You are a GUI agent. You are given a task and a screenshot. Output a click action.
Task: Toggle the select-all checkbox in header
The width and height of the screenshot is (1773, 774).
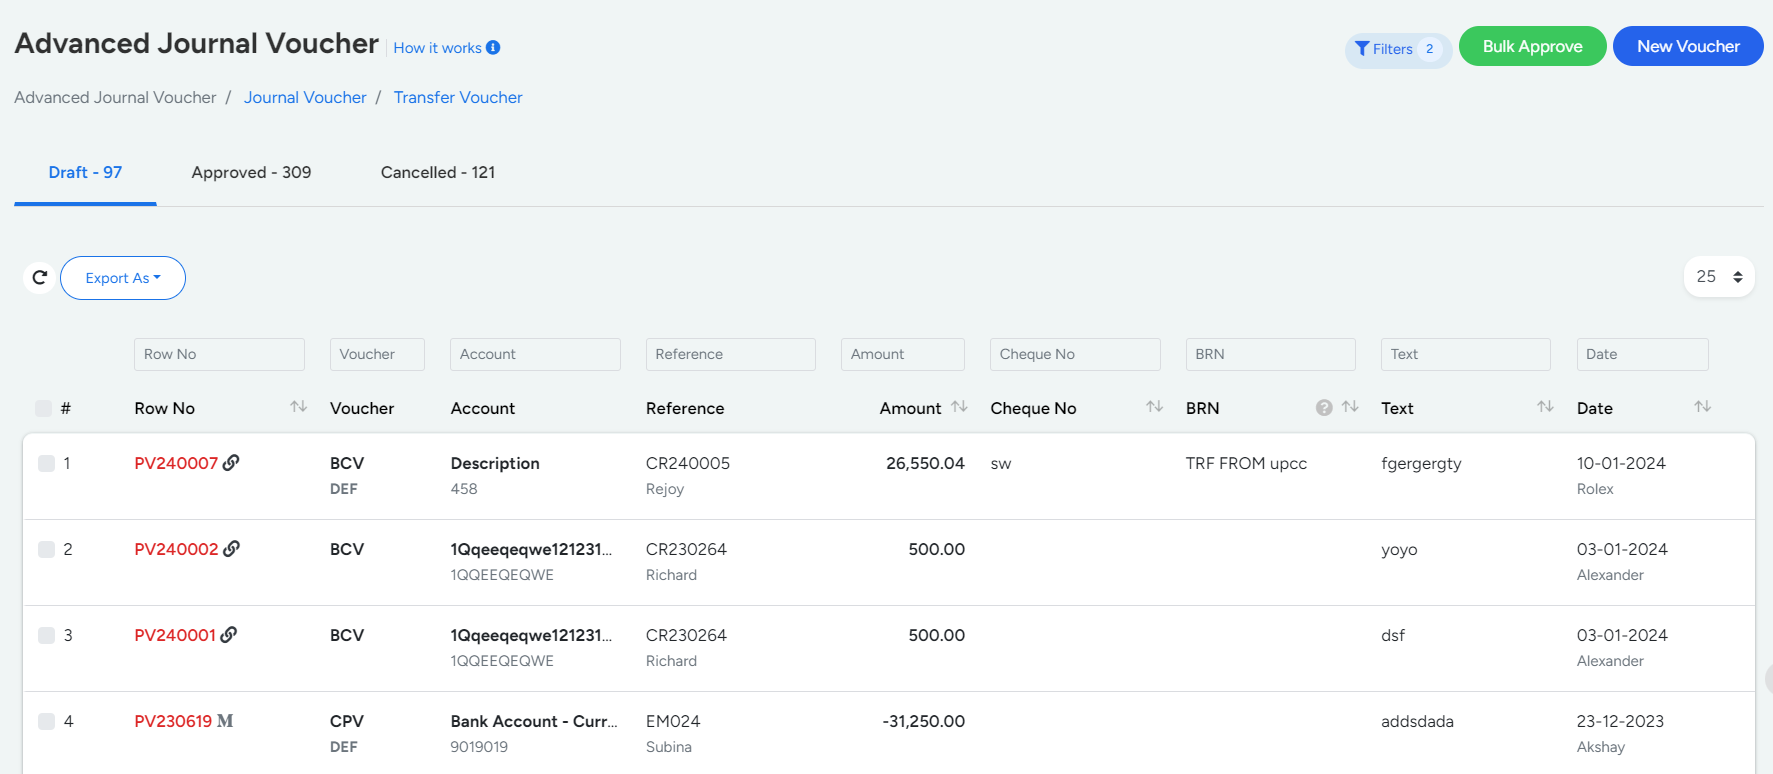pyautogui.click(x=43, y=408)
